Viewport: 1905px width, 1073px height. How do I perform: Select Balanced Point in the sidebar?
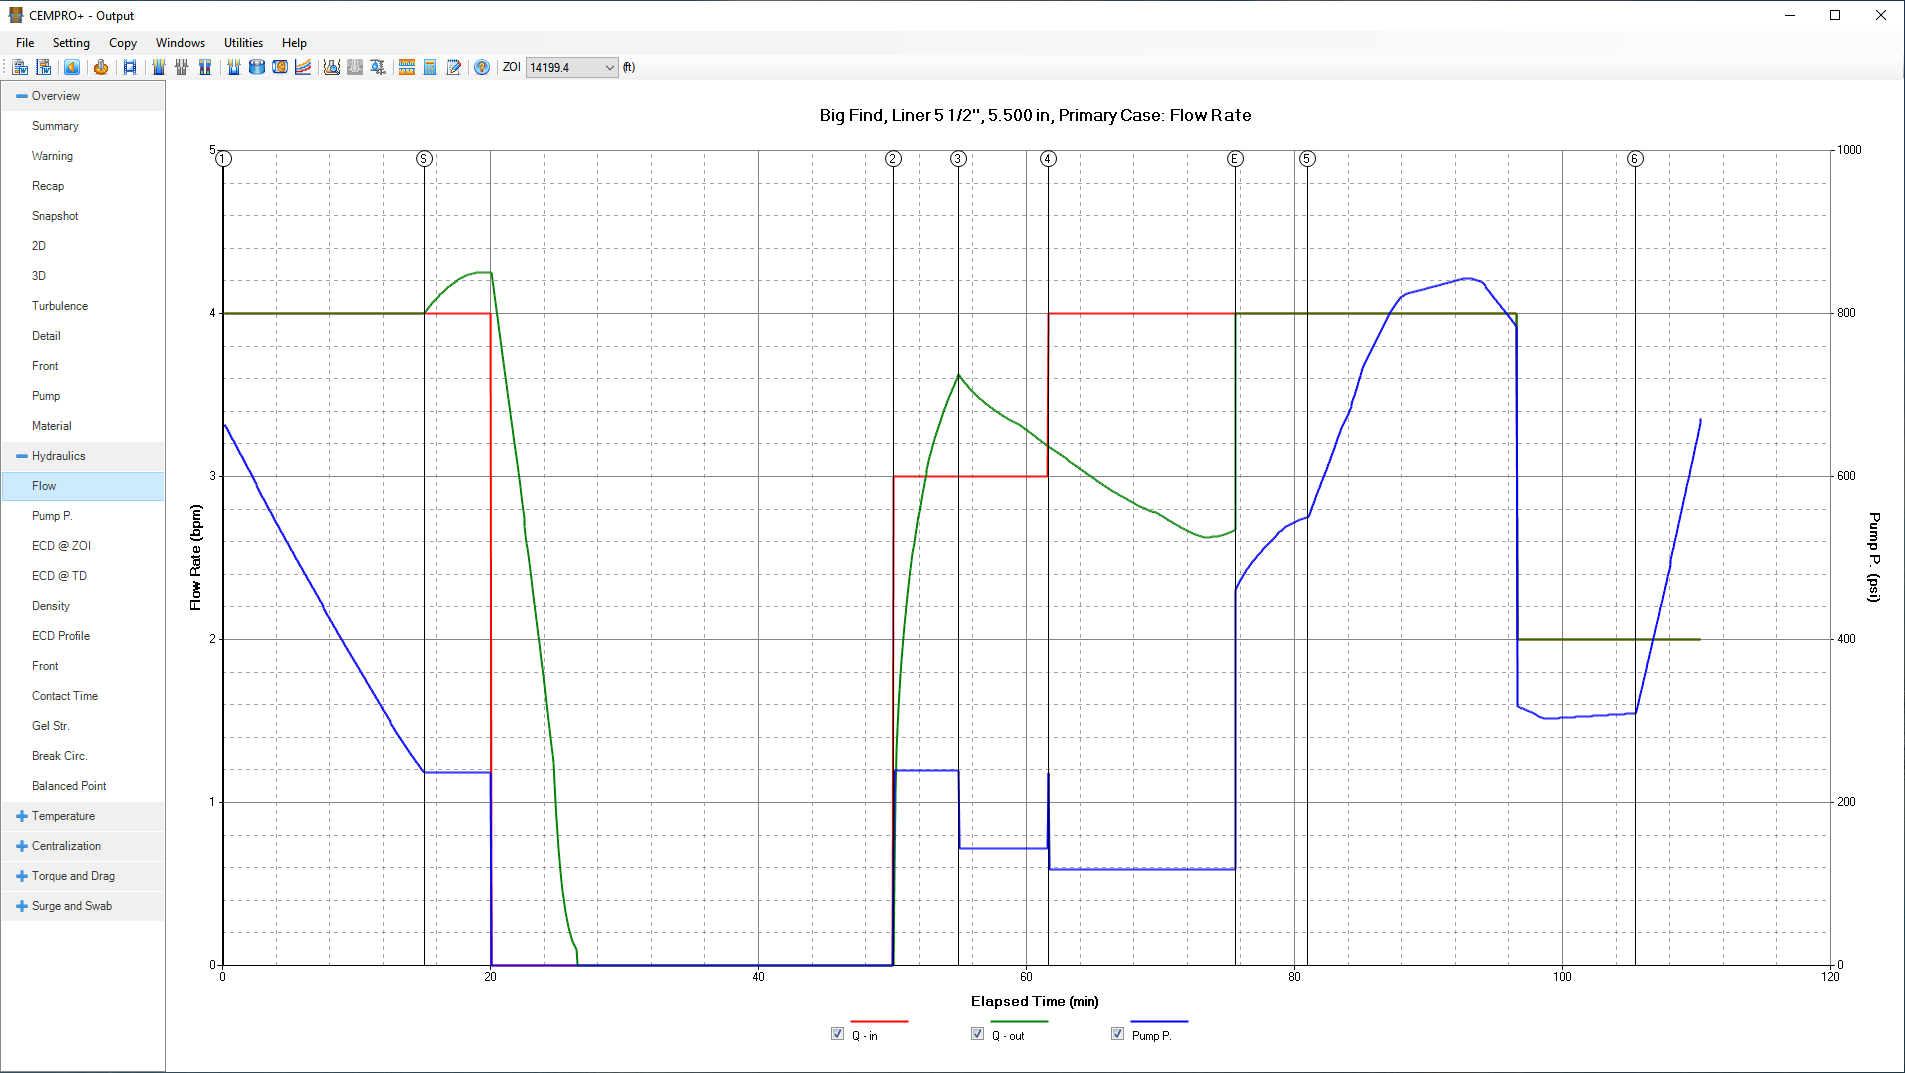coord(69,786)
